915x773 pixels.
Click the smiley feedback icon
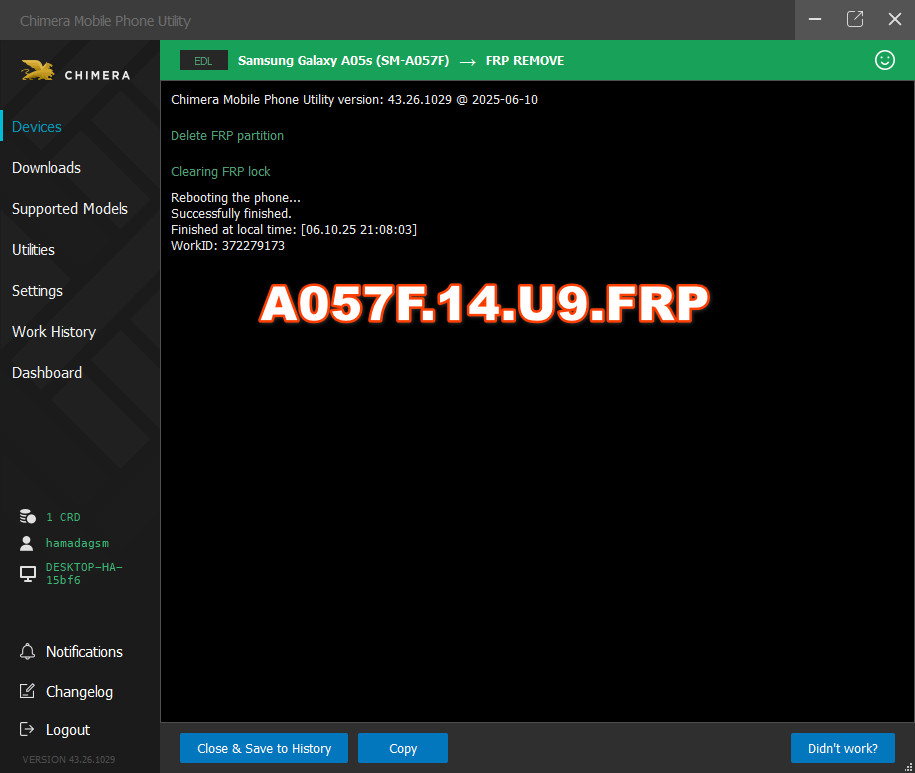[885, 60]
